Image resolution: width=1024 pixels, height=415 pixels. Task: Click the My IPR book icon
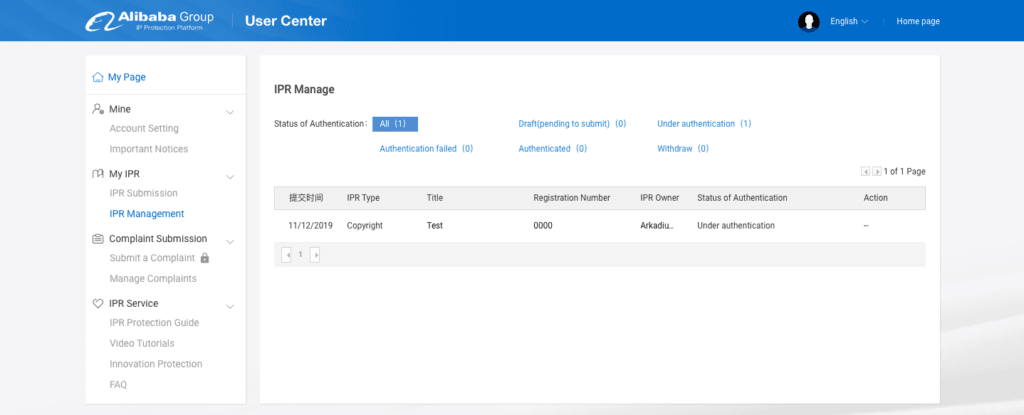[98, 174]
